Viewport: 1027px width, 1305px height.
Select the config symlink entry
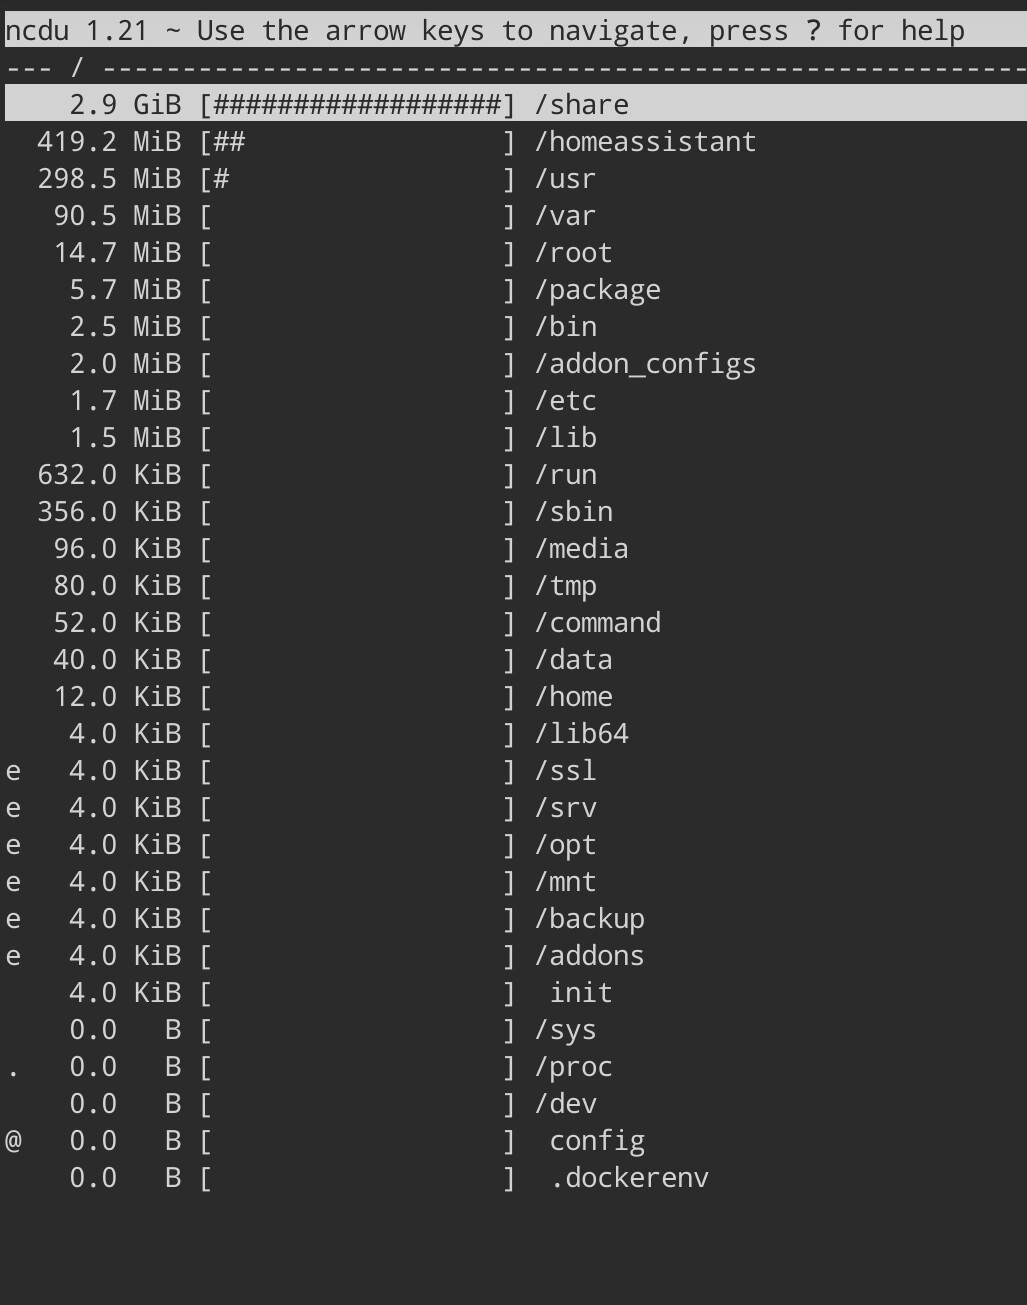tap(597, 1141)
